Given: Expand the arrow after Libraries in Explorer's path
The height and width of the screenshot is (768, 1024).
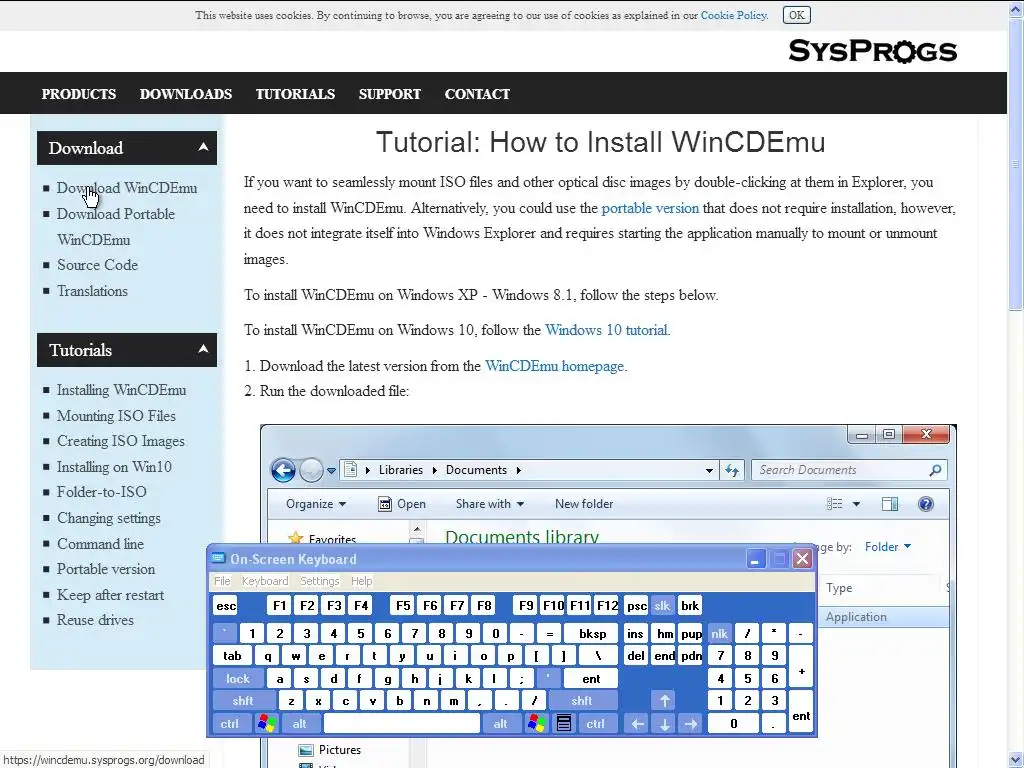Looking at the screenshot, I should [x=434, y=470].
